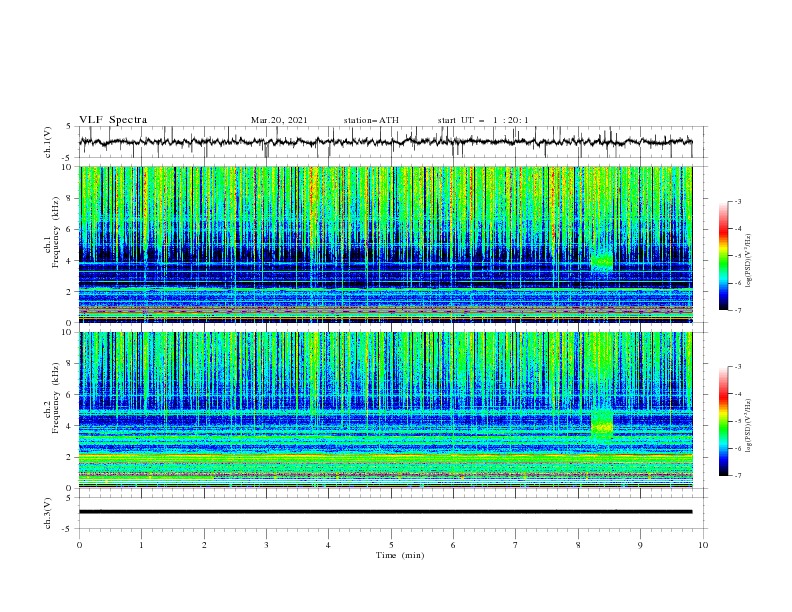Click the flat ch.3 voltage trace
This screenshot has height=612, width=792.
[x=385, y=512]
